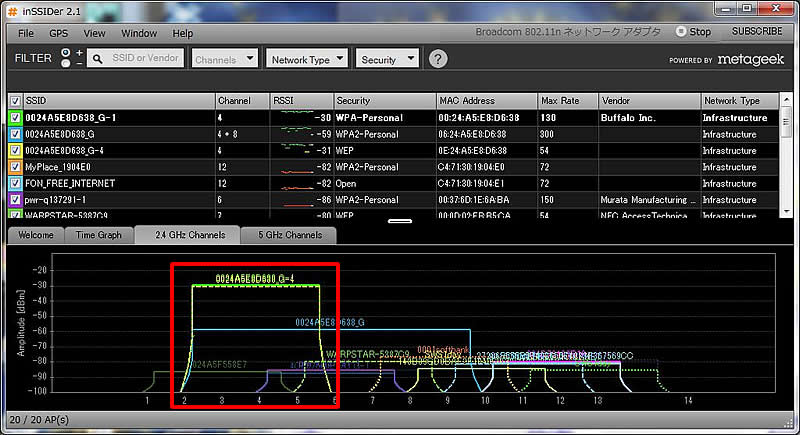Open the Channels filter dropdown
Screen dimensions: 800x435
[224, 59]
